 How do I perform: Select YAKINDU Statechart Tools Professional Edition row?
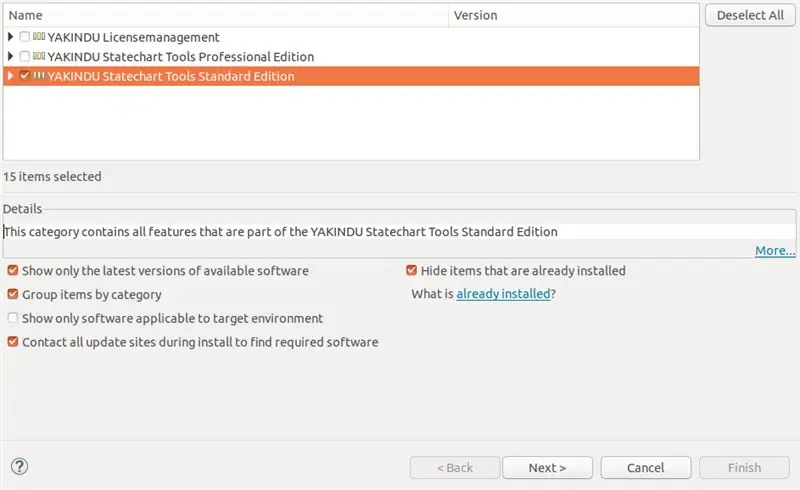coord(351,56)
